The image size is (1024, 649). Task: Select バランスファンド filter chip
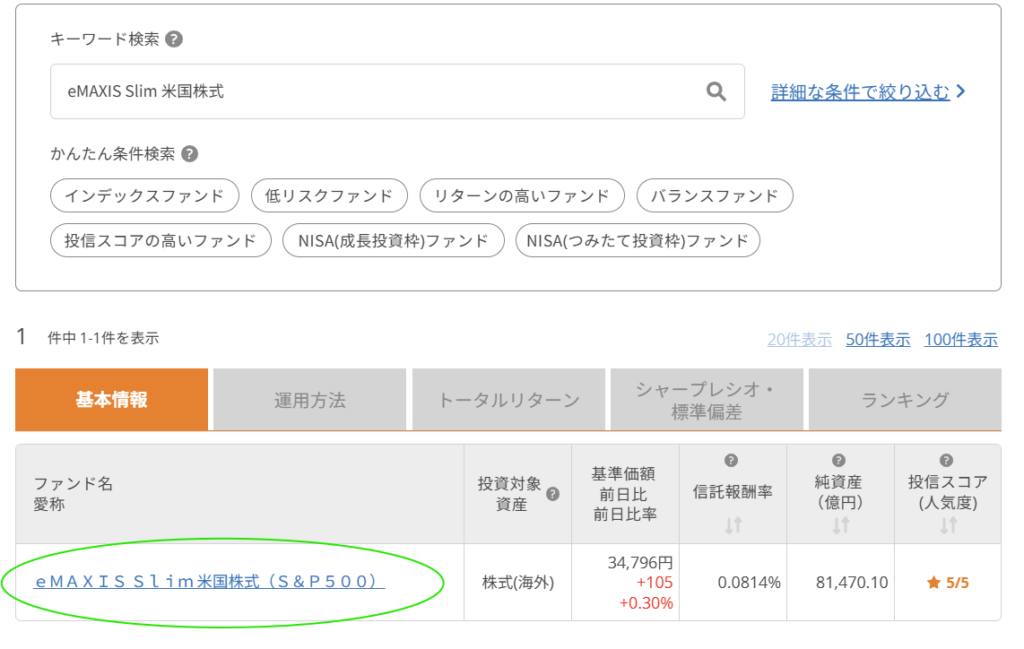coord(714,195)
